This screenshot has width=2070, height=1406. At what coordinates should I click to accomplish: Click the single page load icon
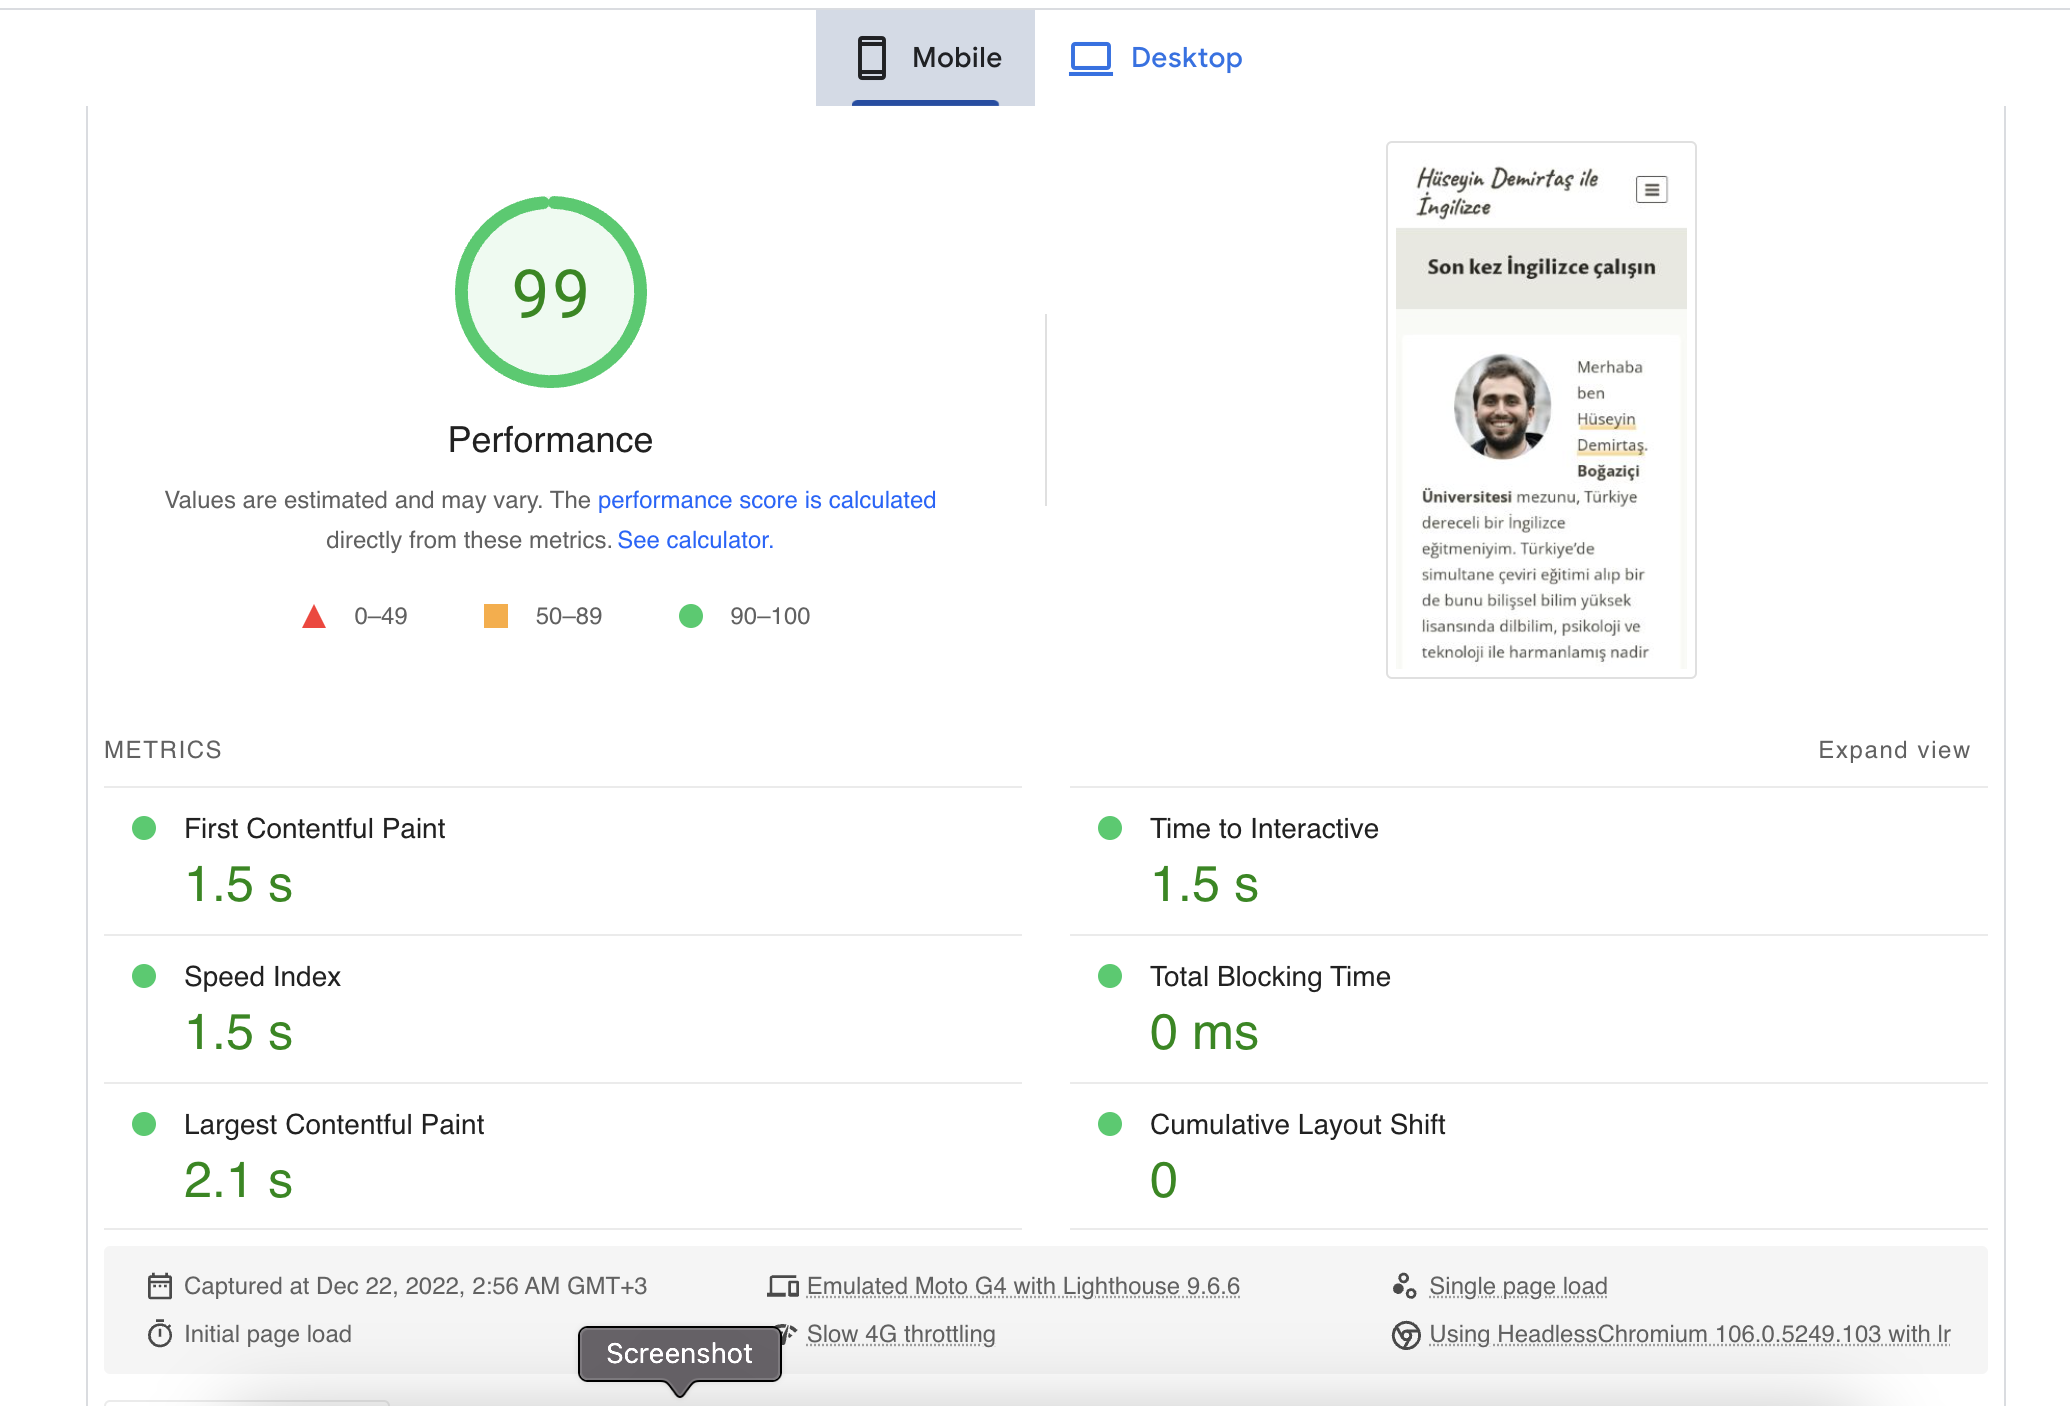[1404, 1286]
